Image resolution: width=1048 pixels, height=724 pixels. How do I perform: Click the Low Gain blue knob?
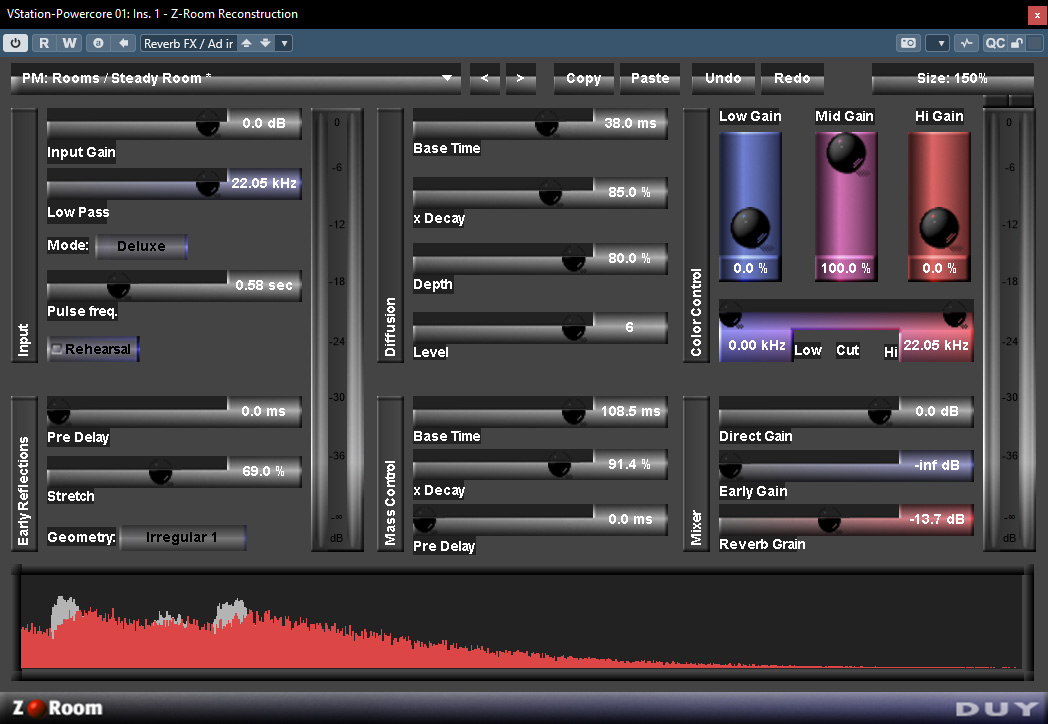tap(750, 227)
